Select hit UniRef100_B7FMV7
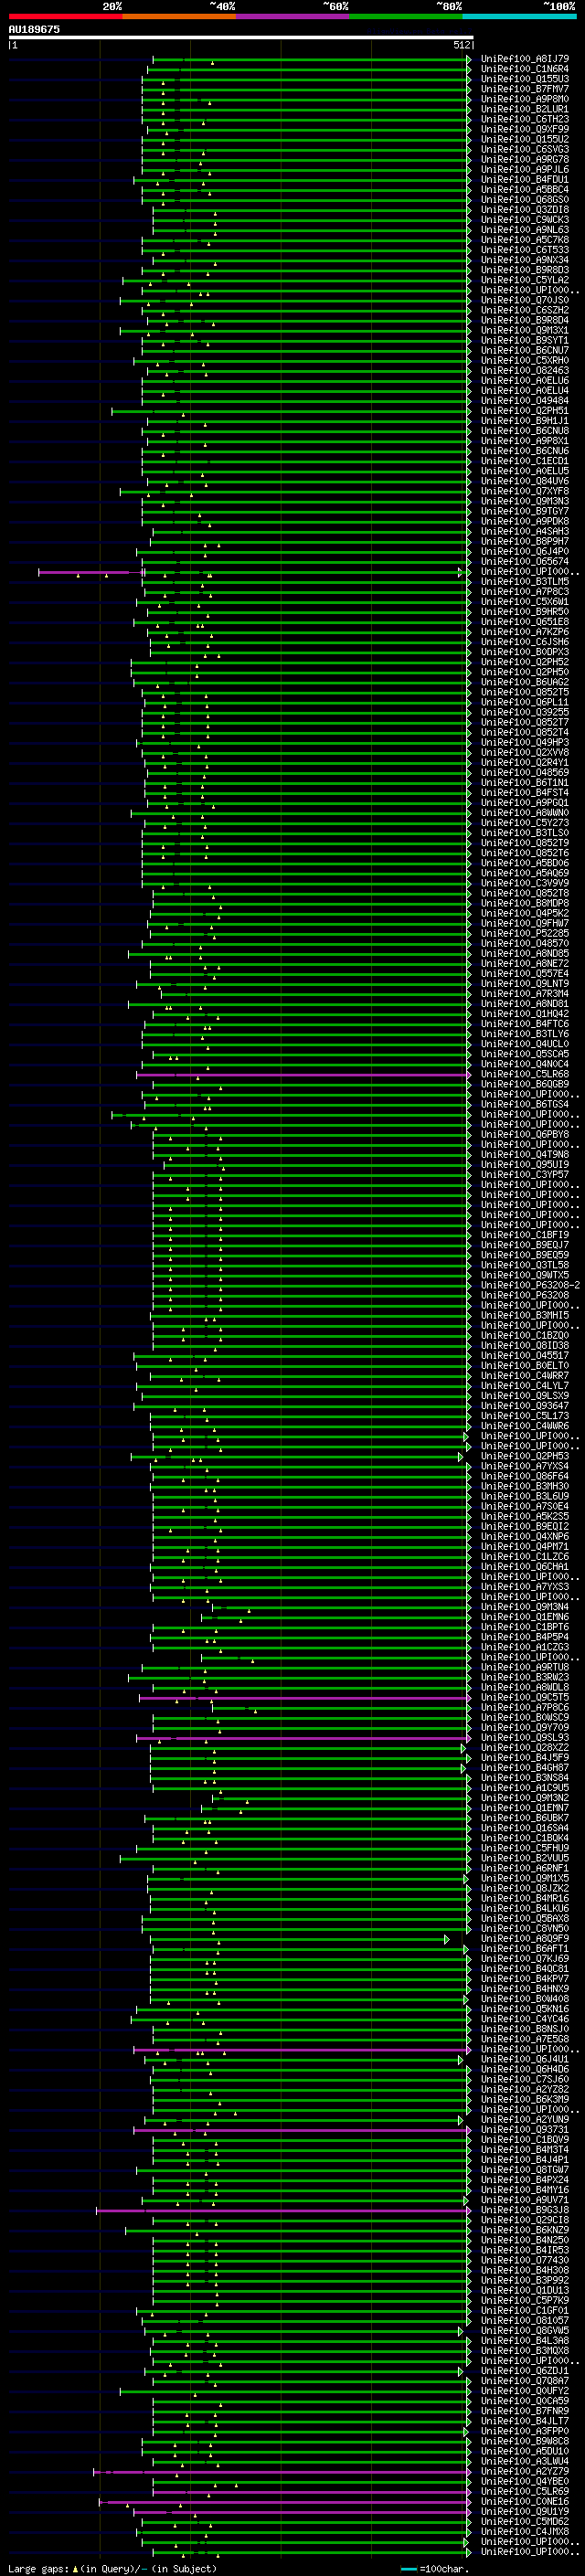This screenshot has height=2576, width=585. (x=525, y=89)
